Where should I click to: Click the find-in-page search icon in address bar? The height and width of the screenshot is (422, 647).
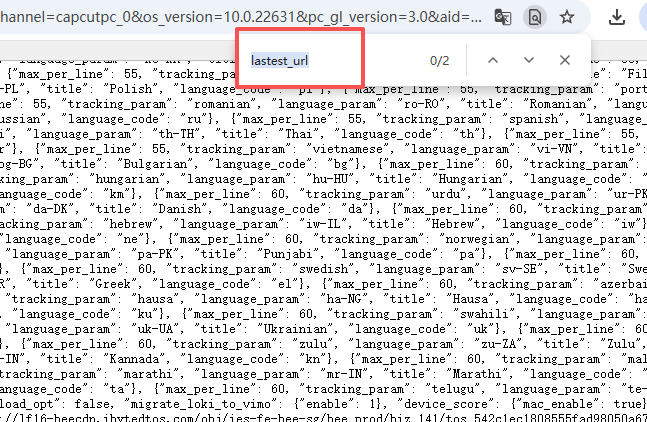tap(535, 17)
